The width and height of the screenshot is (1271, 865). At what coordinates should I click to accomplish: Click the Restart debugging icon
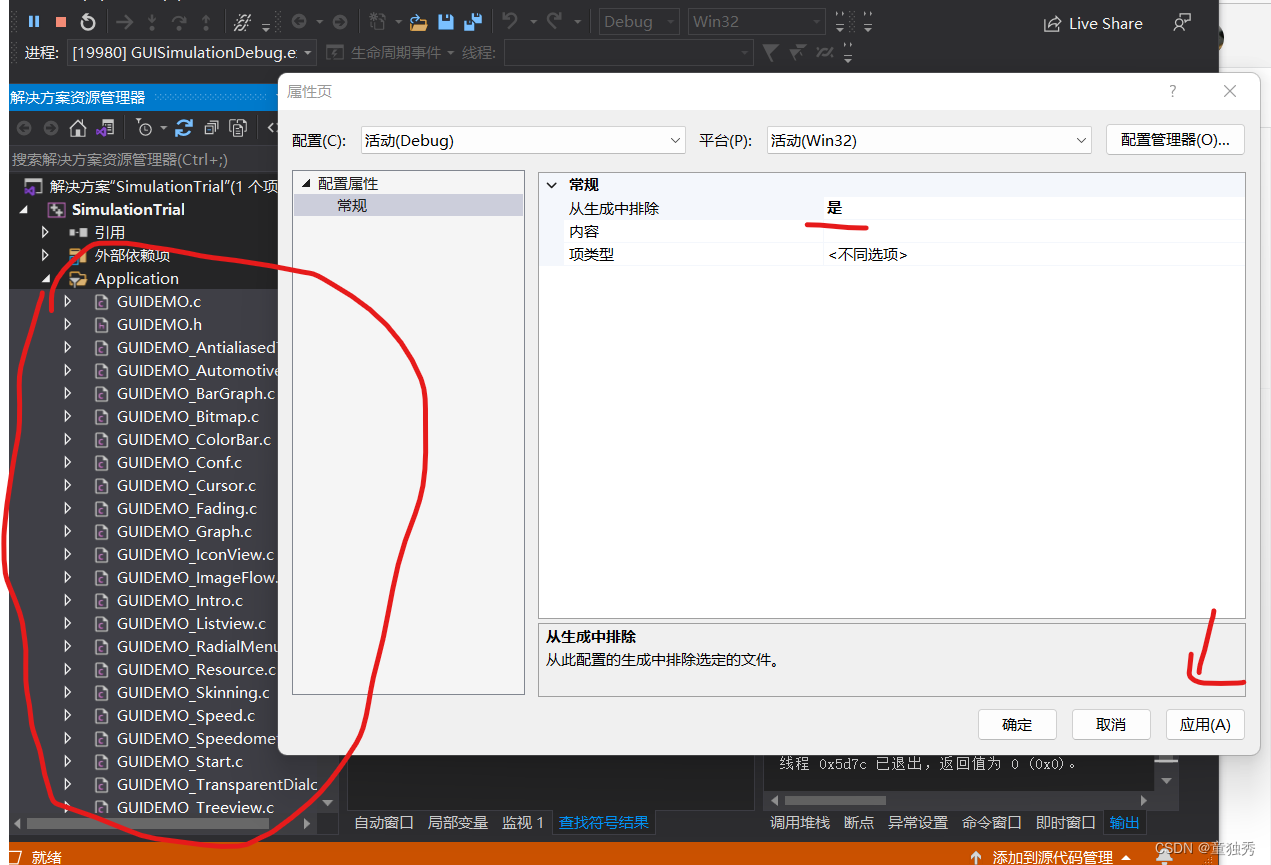pos(88,22)
